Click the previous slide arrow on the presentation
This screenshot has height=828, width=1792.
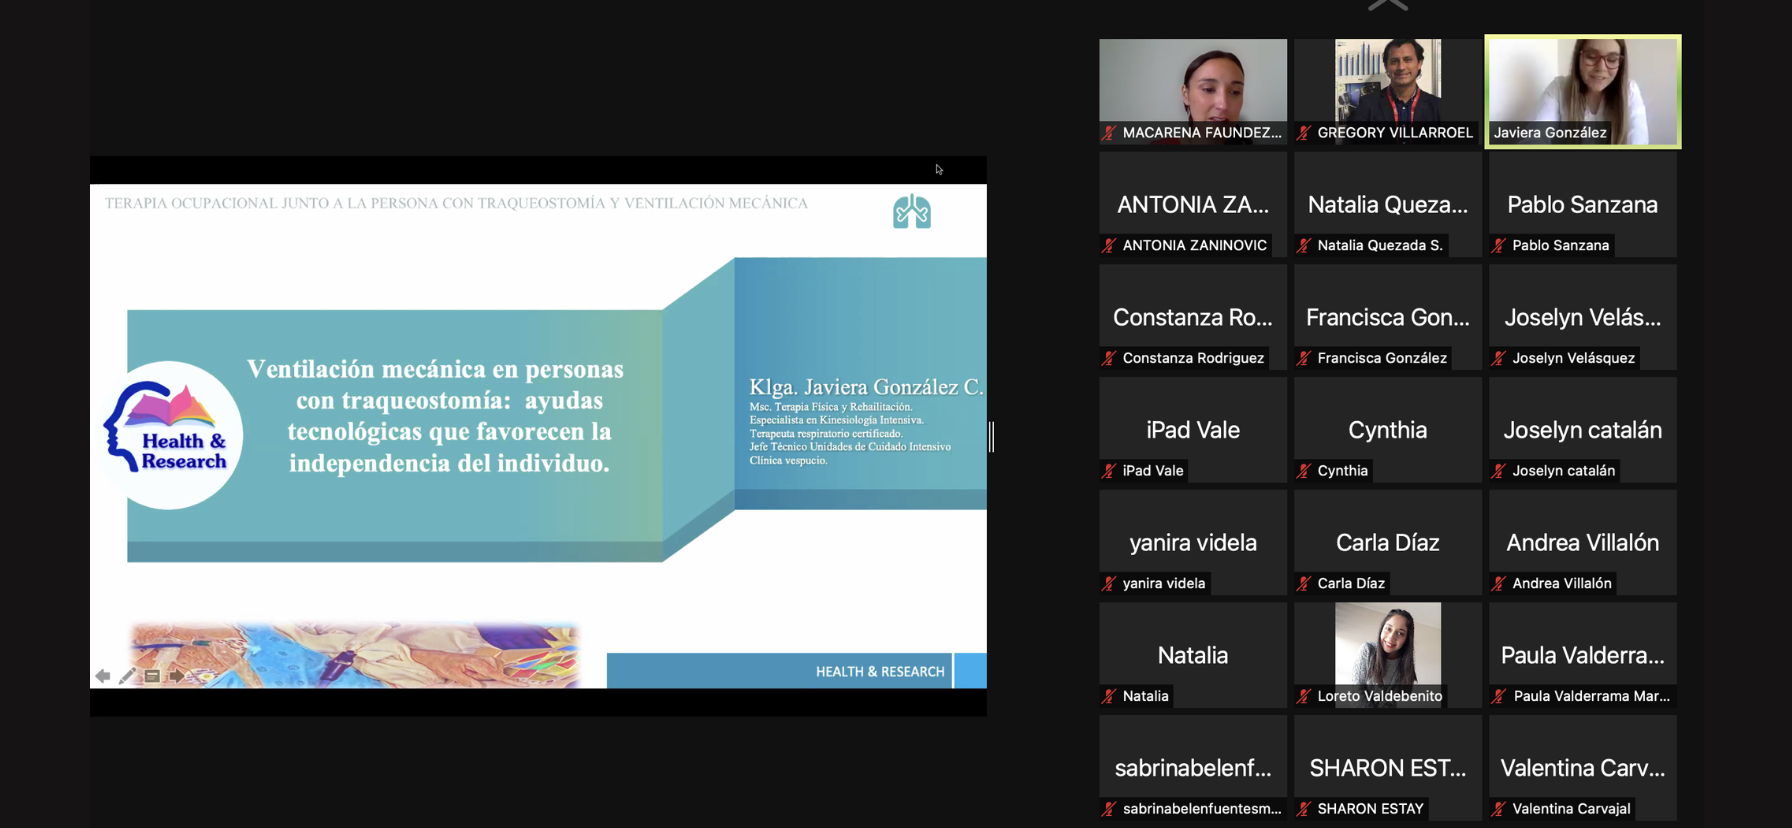pyautogui.click(x=102, y=676)
